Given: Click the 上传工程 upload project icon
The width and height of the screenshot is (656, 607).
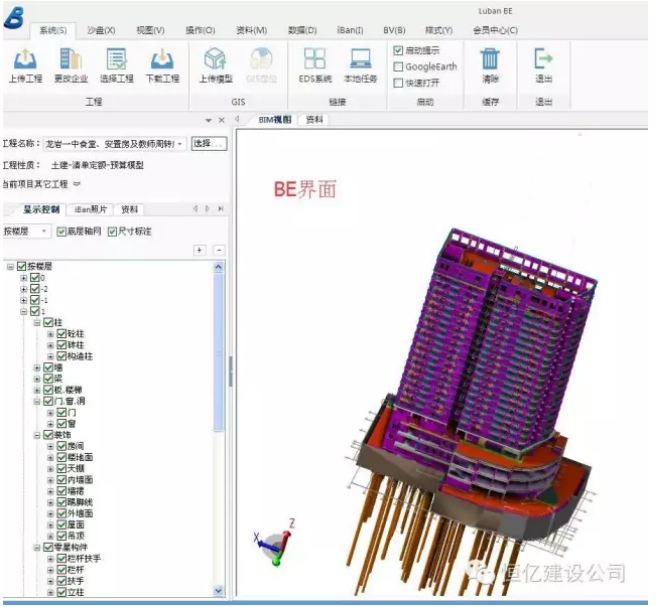Looking at the screenshot, I should click(x=25, y=59).
